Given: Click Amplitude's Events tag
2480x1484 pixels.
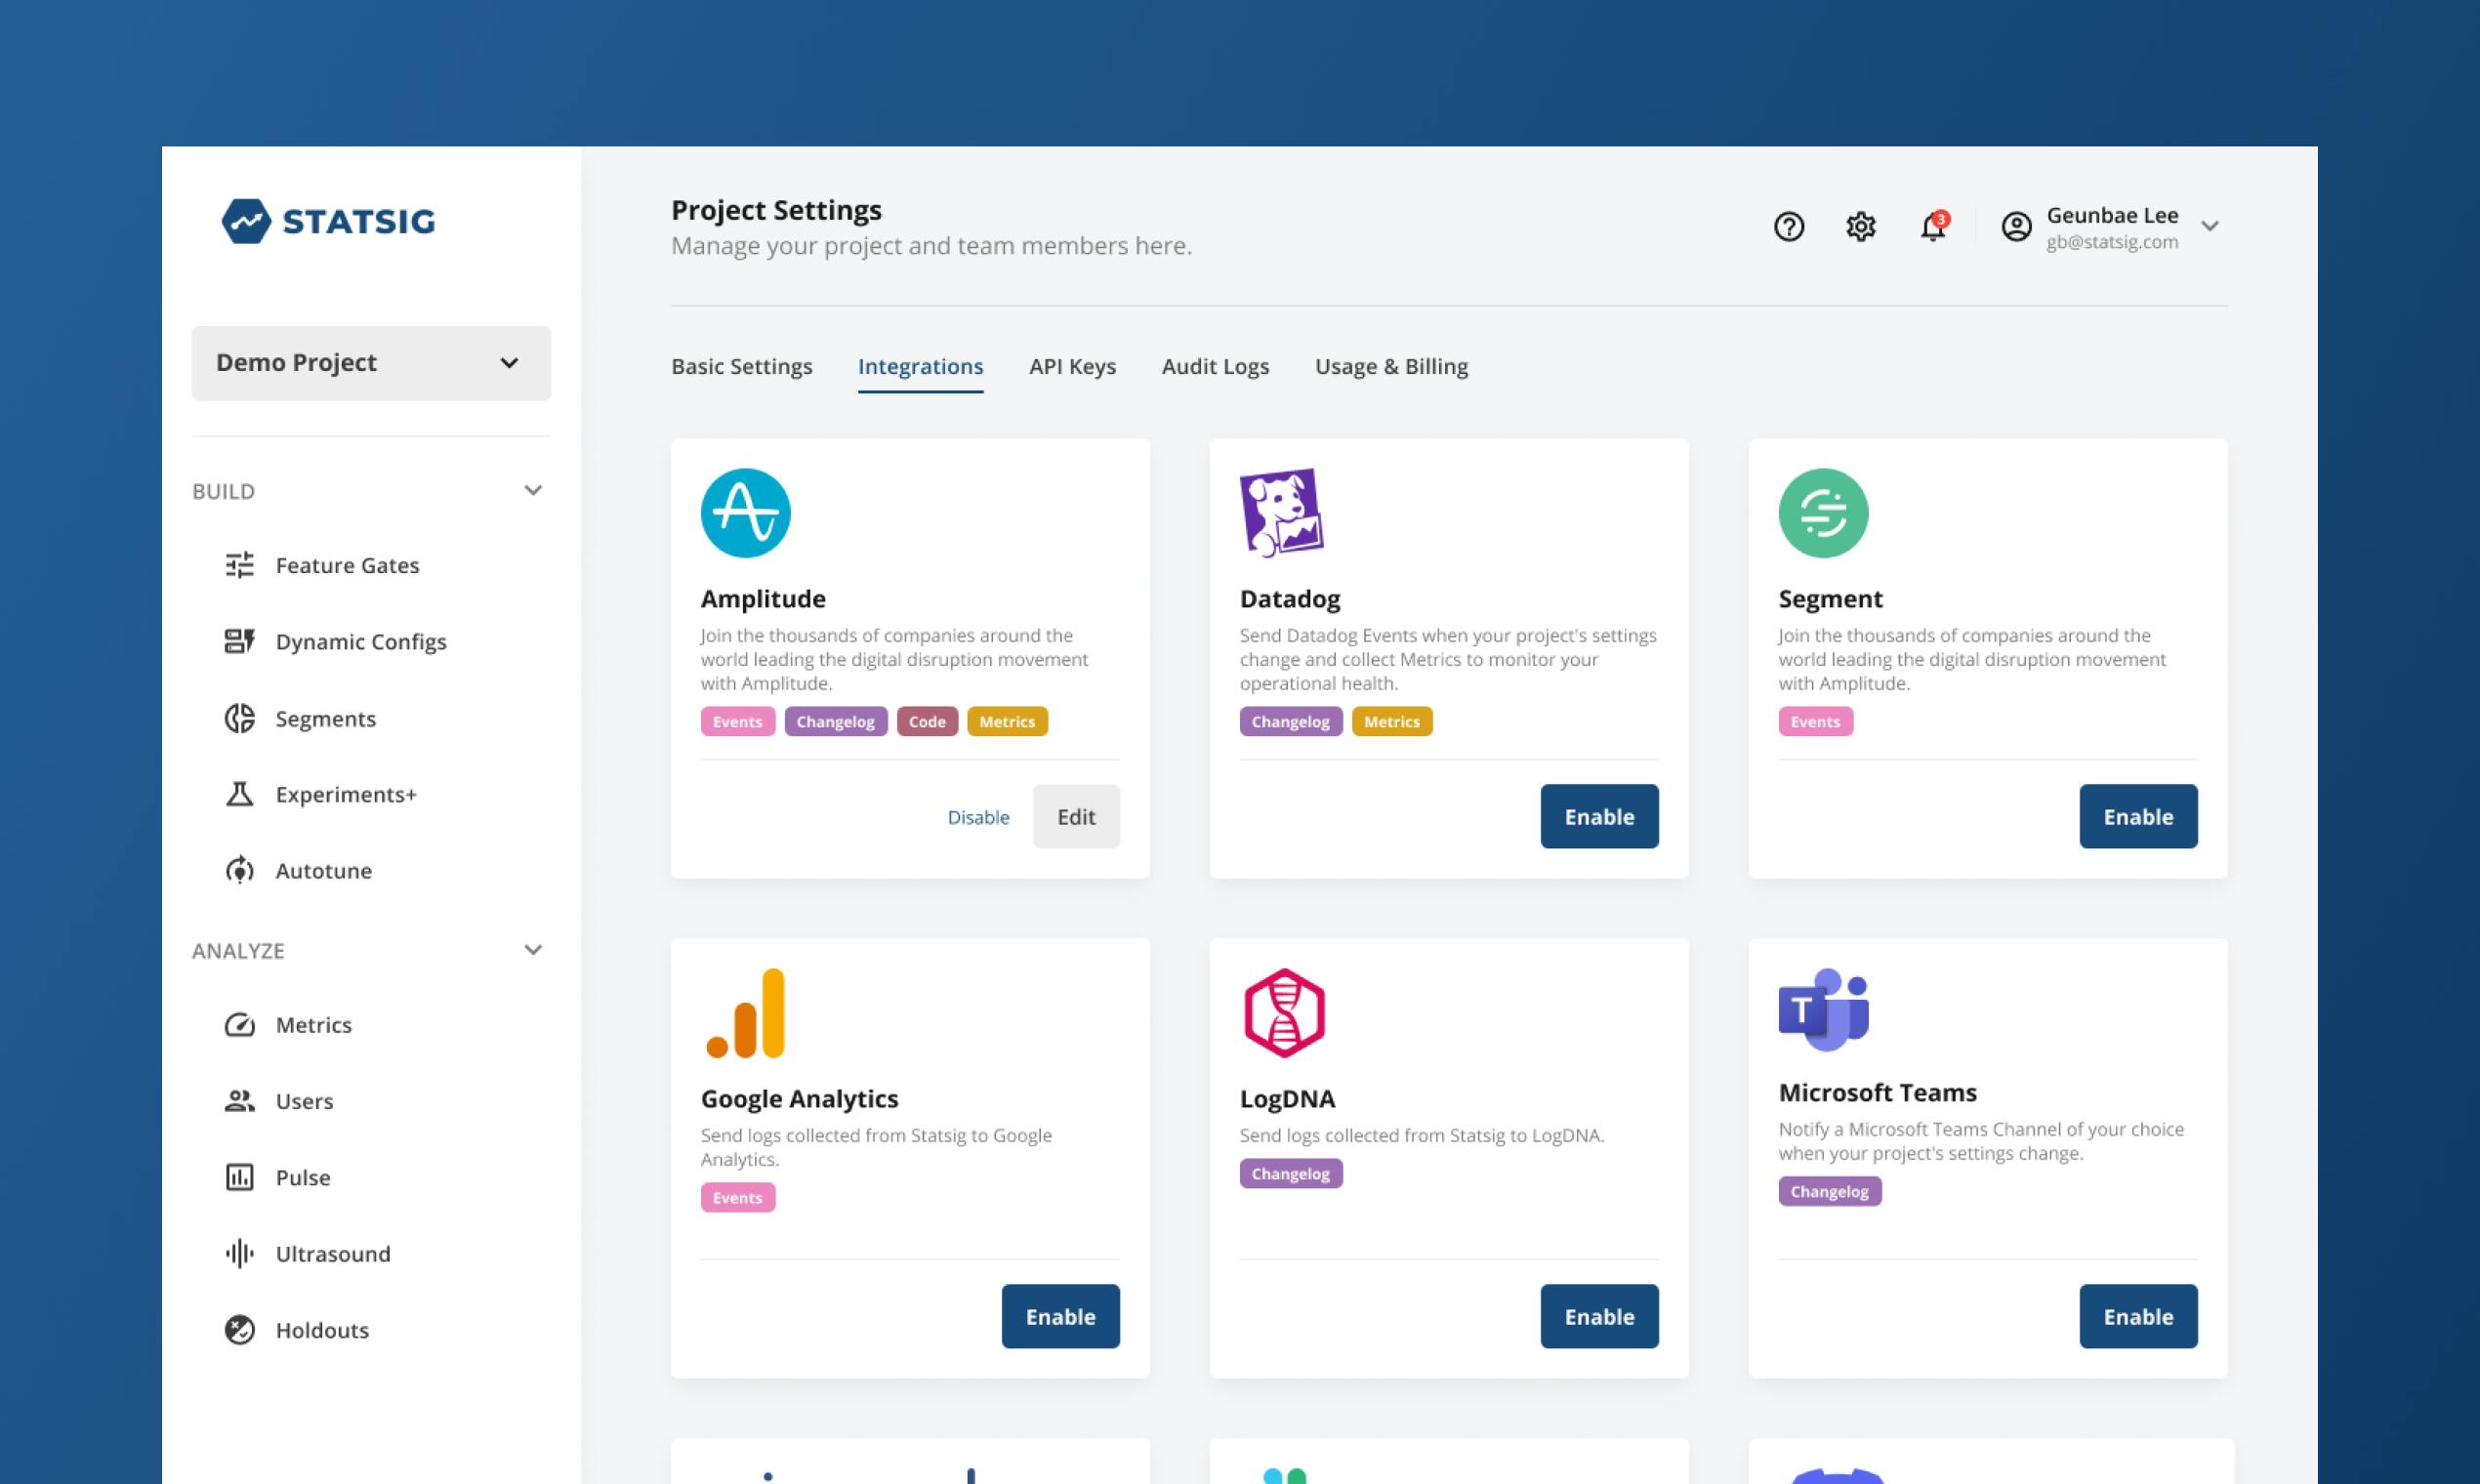Looking at the screenshot, I should [737, 721].
